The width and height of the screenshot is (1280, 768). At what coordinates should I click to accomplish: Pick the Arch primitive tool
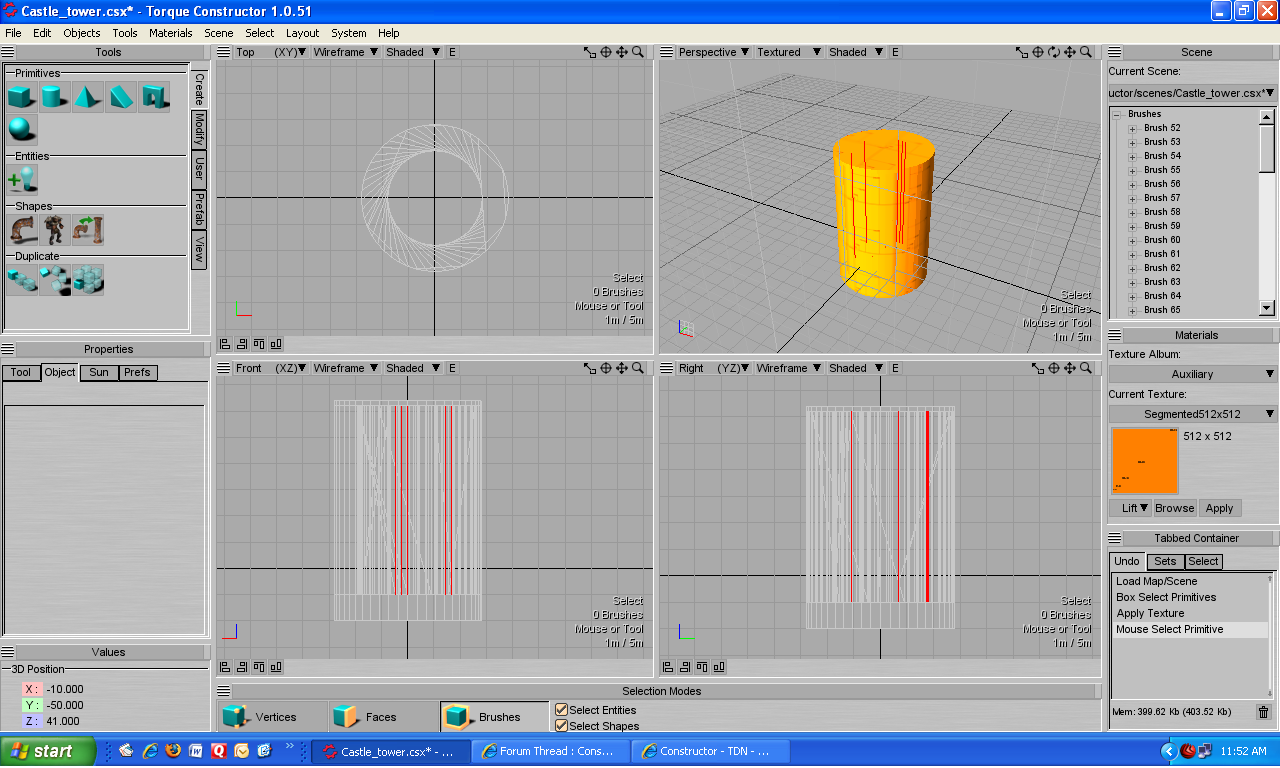(x=153, y=97)
